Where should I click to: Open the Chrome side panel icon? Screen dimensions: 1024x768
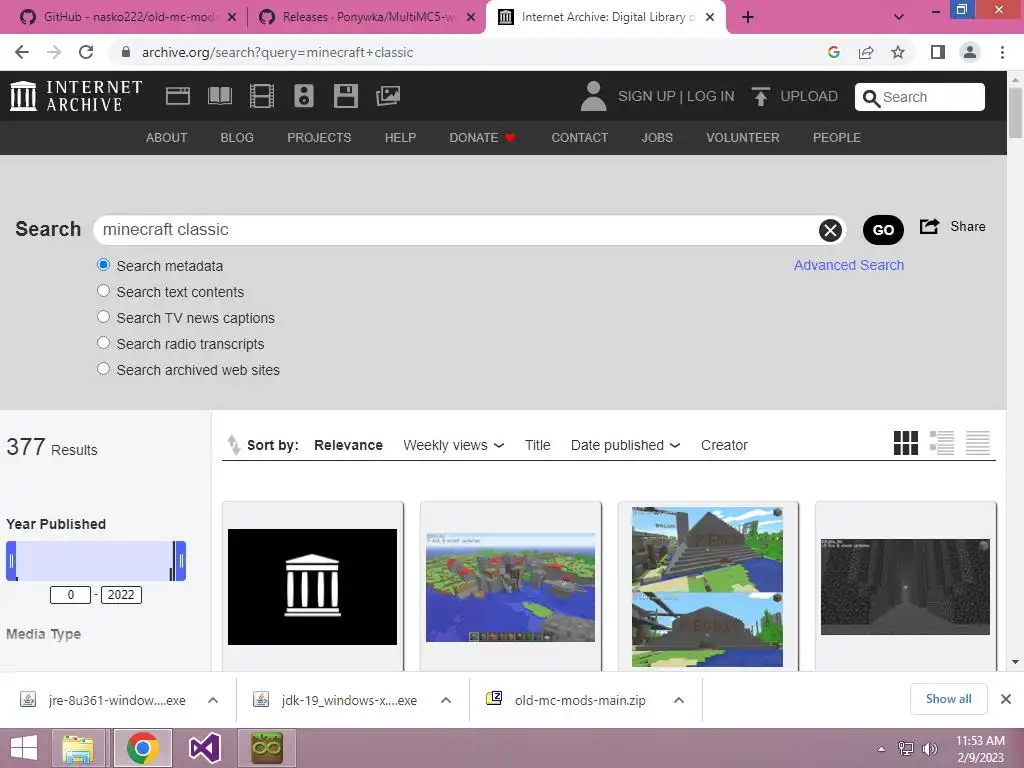[x=938, y=52]
